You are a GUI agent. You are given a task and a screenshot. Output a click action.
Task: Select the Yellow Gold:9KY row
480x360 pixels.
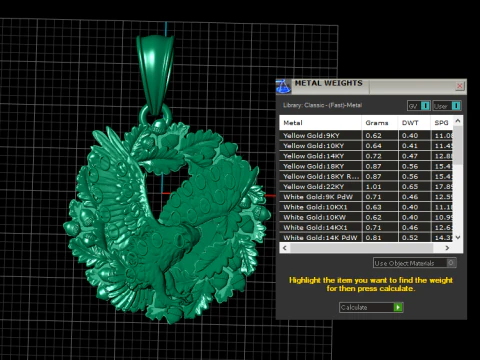(x=366, y=135)
